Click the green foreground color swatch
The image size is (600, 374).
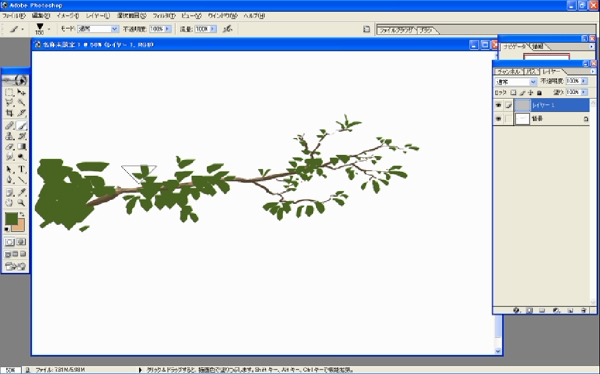click(x=11, y=219)
